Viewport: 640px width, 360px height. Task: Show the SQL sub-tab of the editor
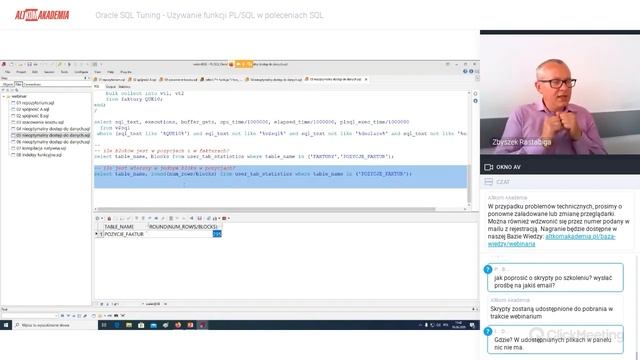click(97, 87)
